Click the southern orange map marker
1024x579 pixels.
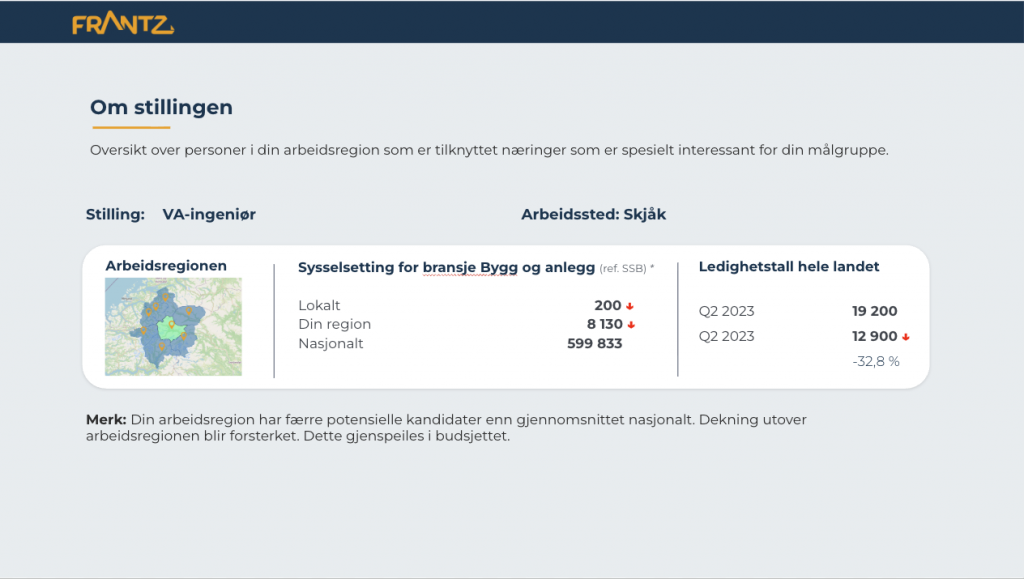(162, 347)
